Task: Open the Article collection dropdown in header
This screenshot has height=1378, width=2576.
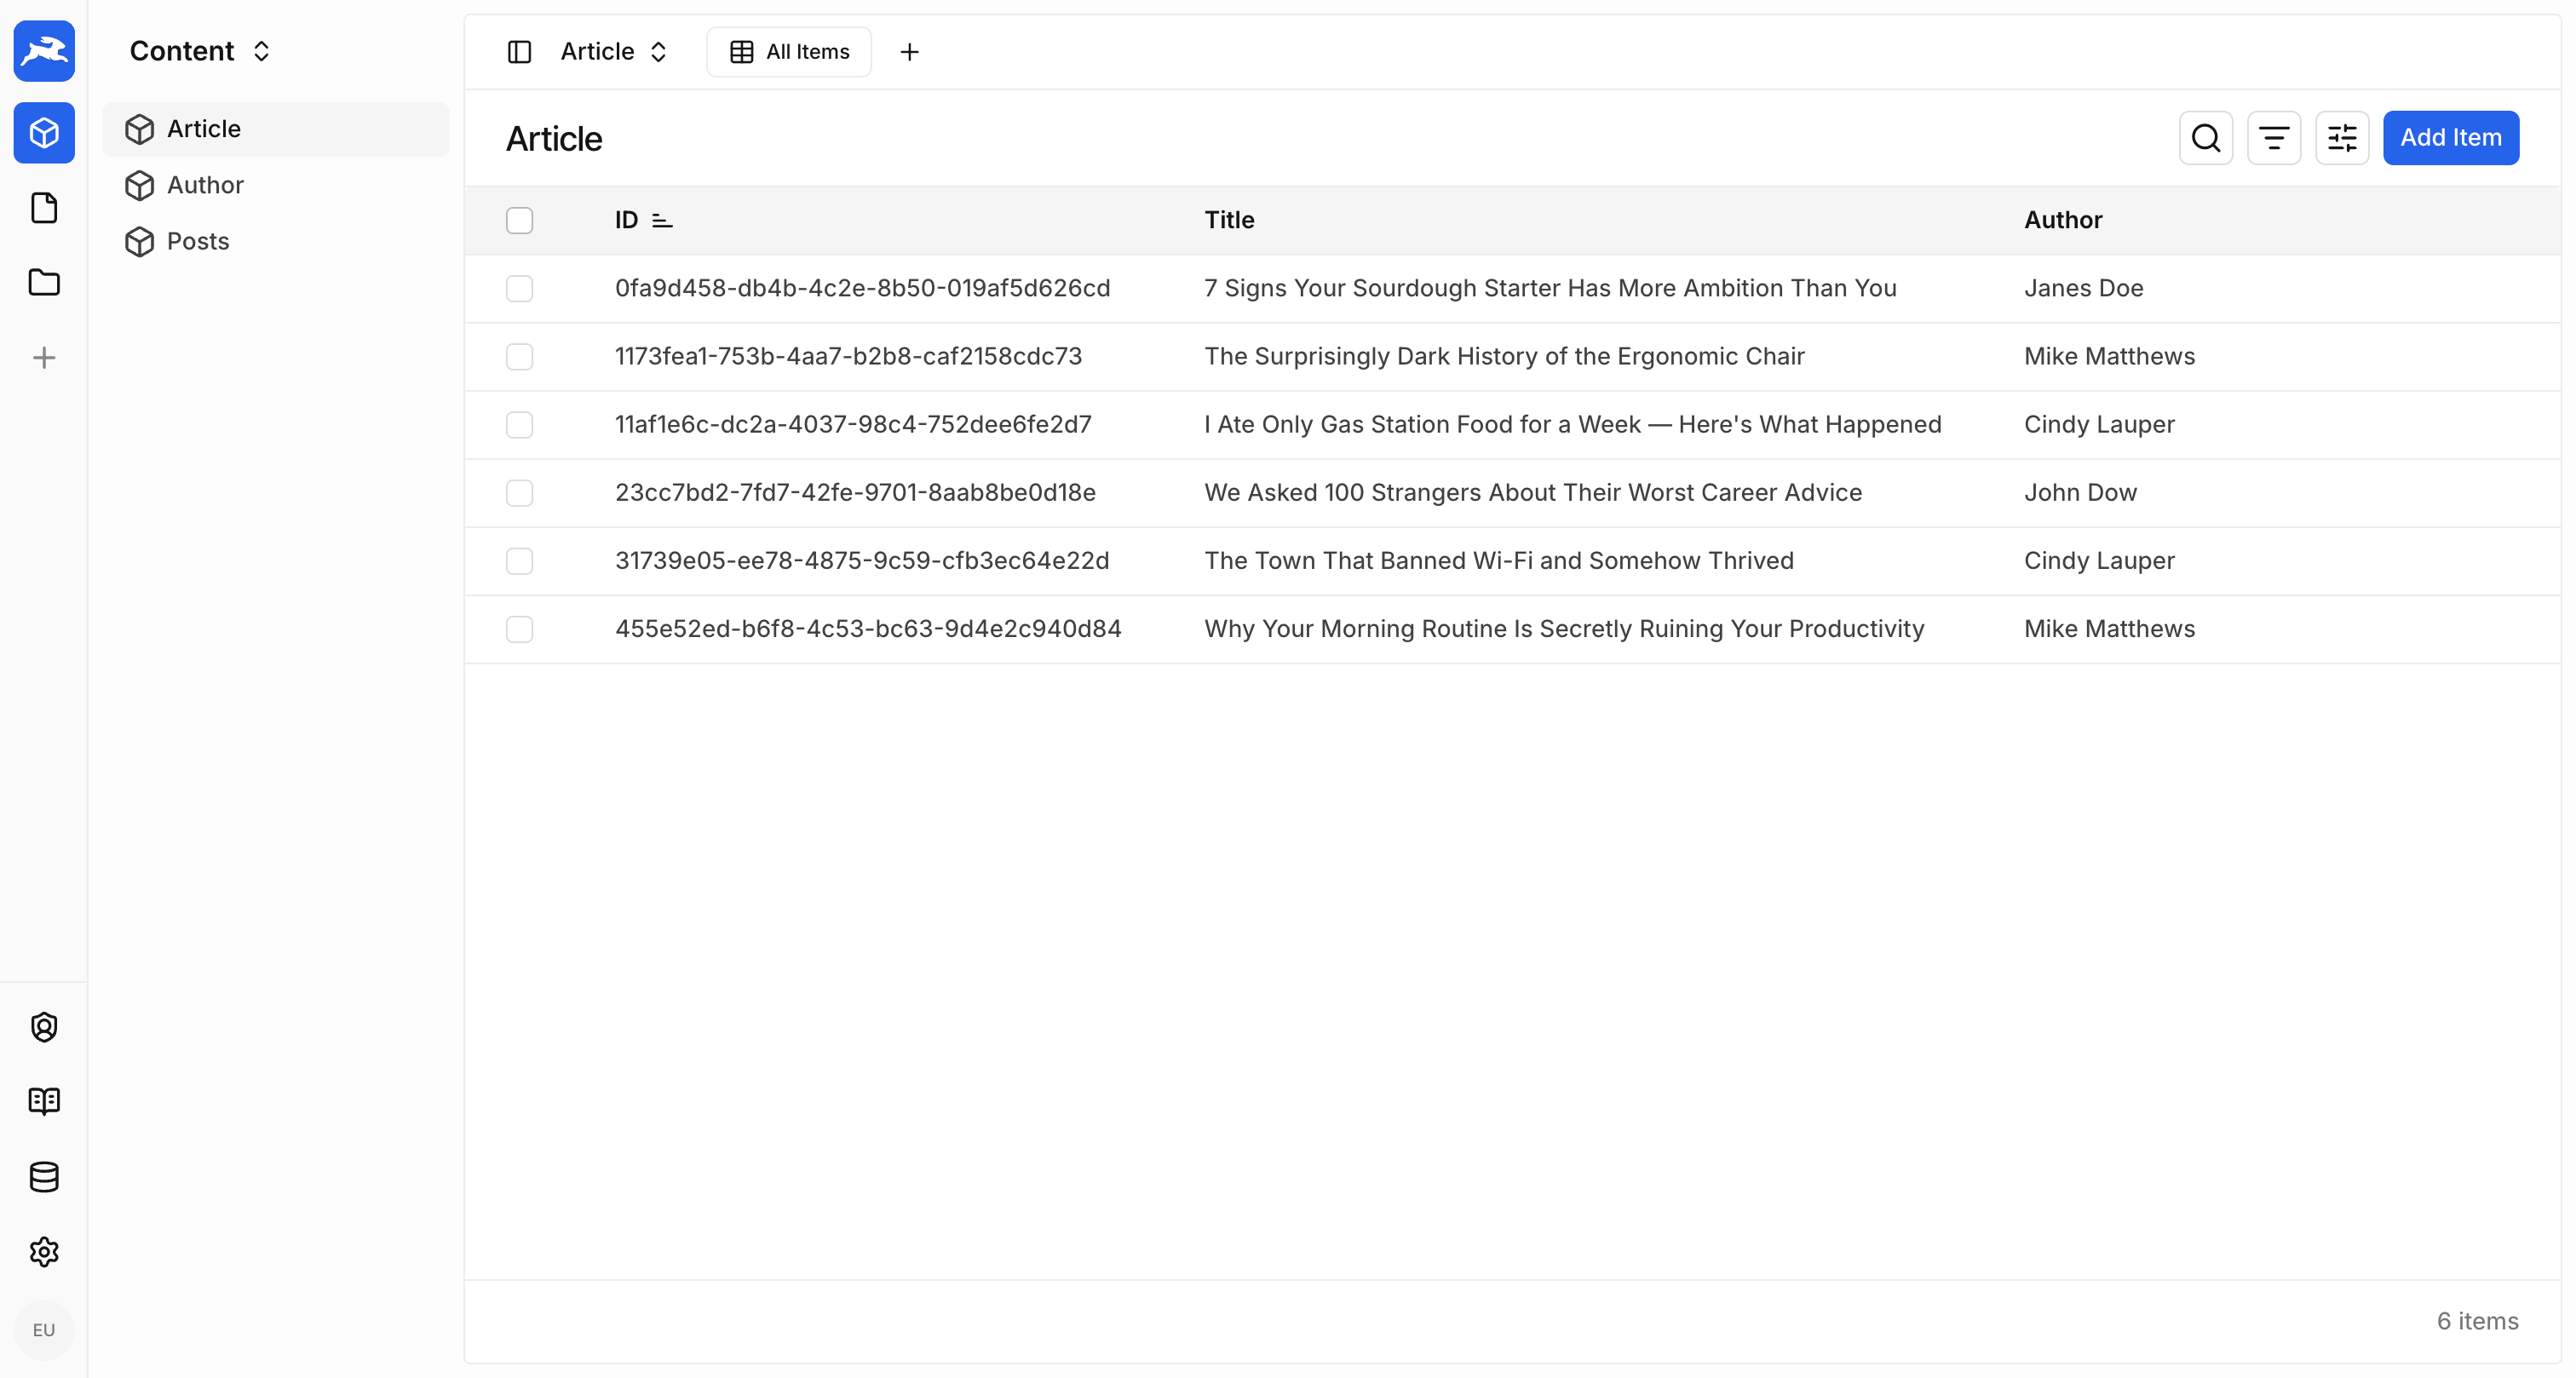Action: click(x=613, y=52)
